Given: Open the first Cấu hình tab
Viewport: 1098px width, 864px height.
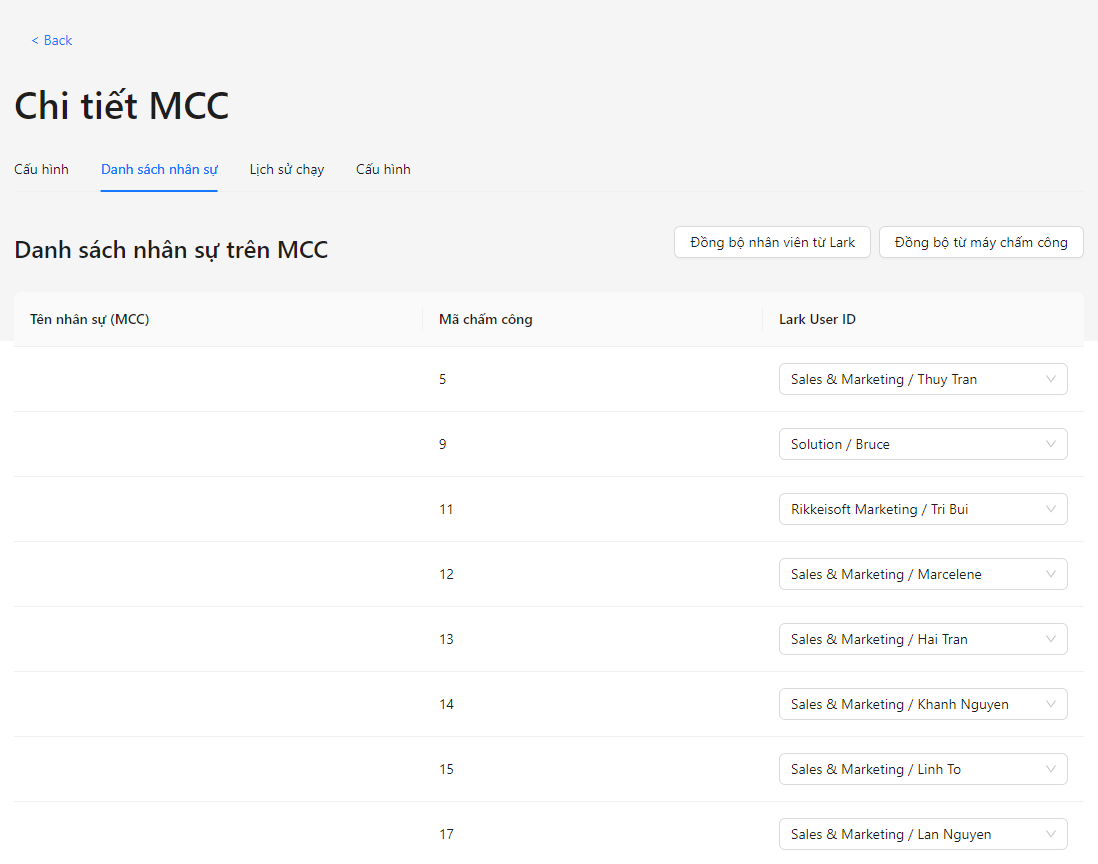Looking at the screenshot, I should [x=41, y=169].
